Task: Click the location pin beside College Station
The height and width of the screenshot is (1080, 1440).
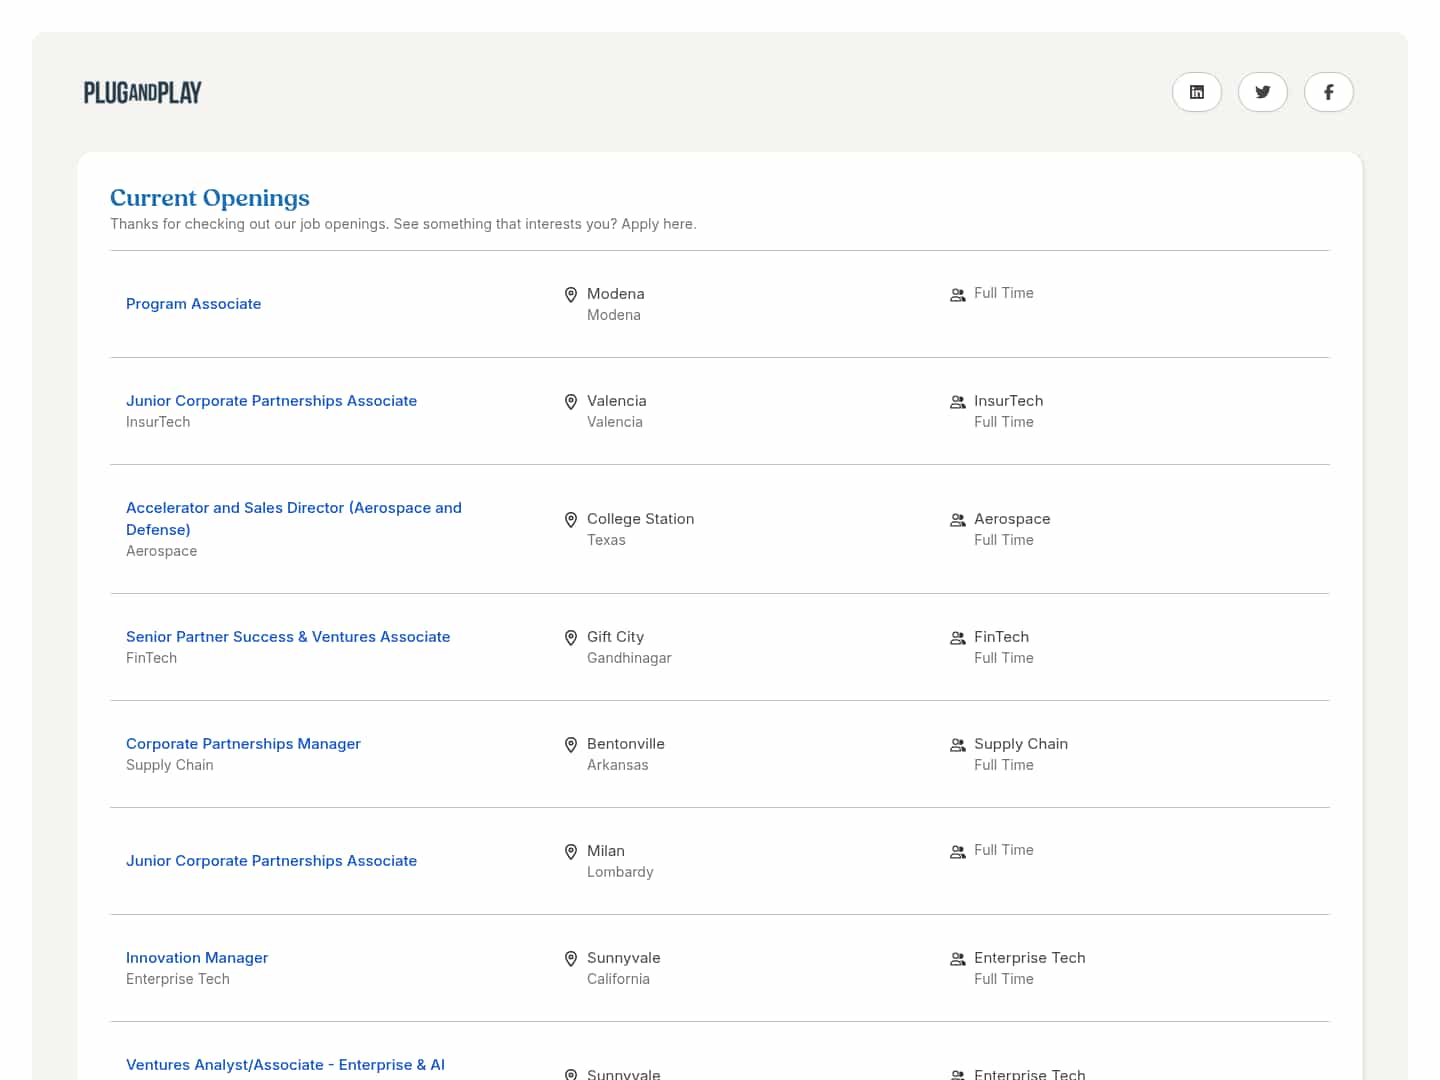Action: tap(571, 520)
